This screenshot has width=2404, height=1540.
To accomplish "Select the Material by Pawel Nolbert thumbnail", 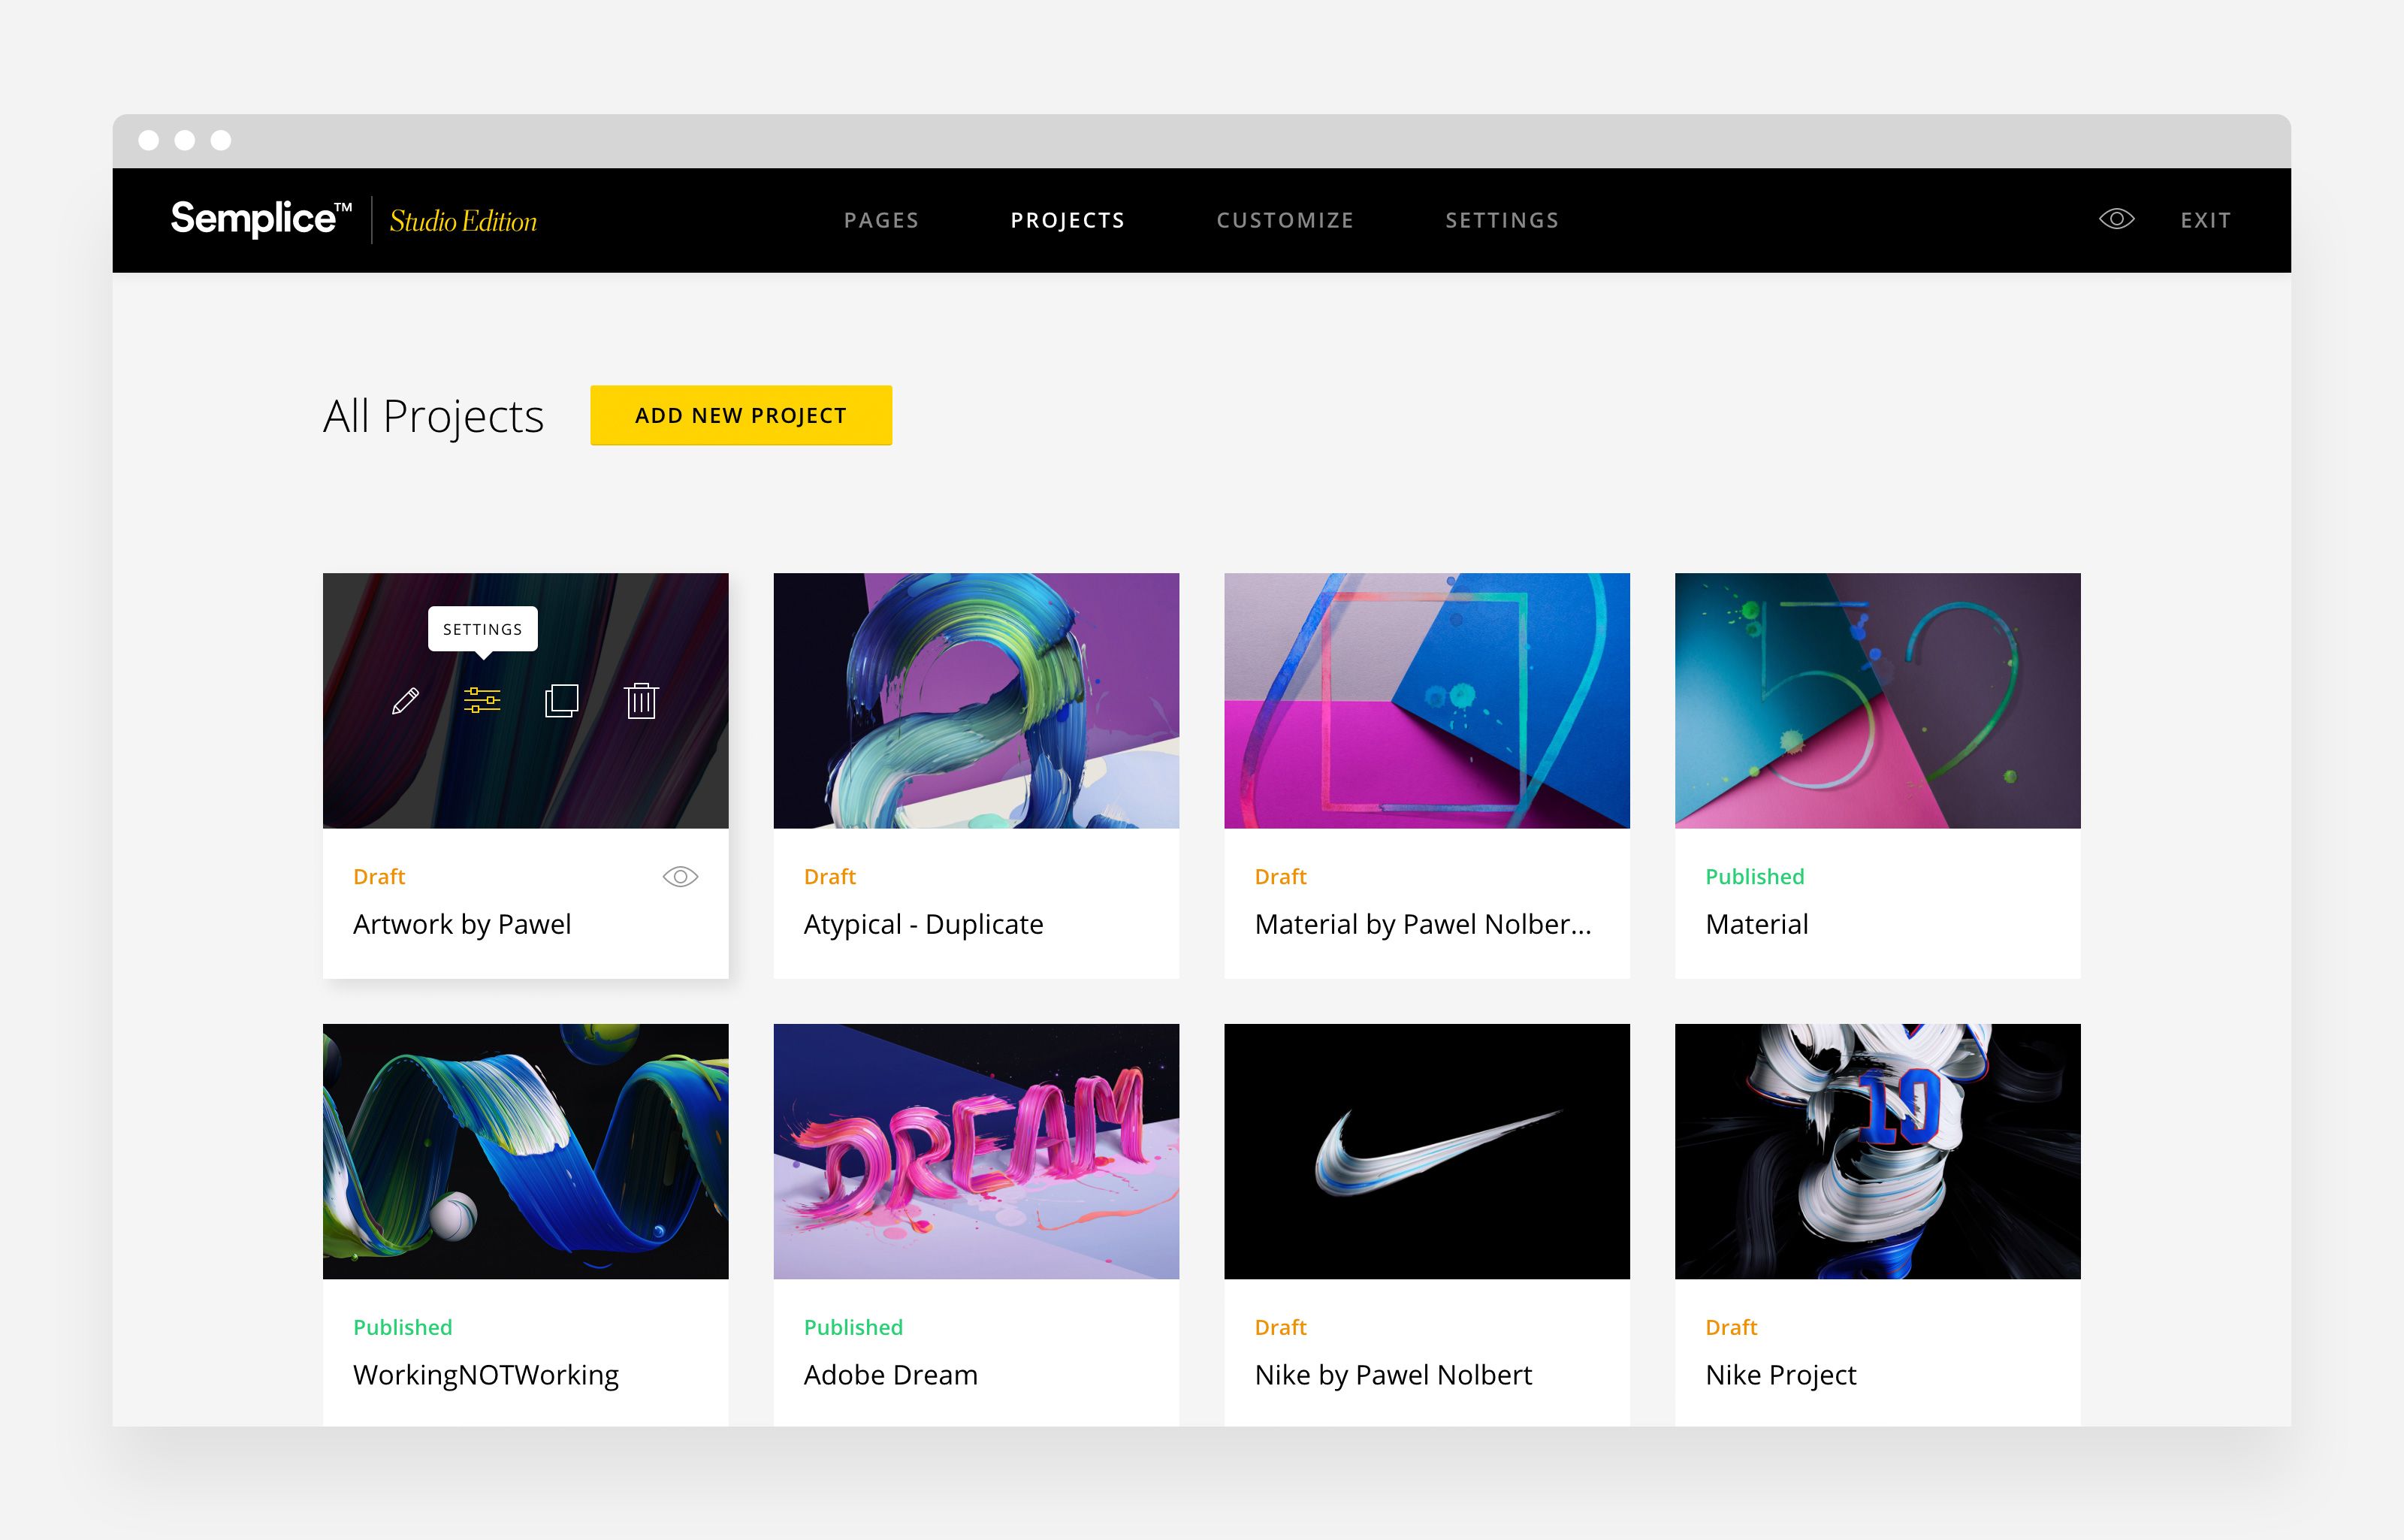I will tap(1426, 700).
